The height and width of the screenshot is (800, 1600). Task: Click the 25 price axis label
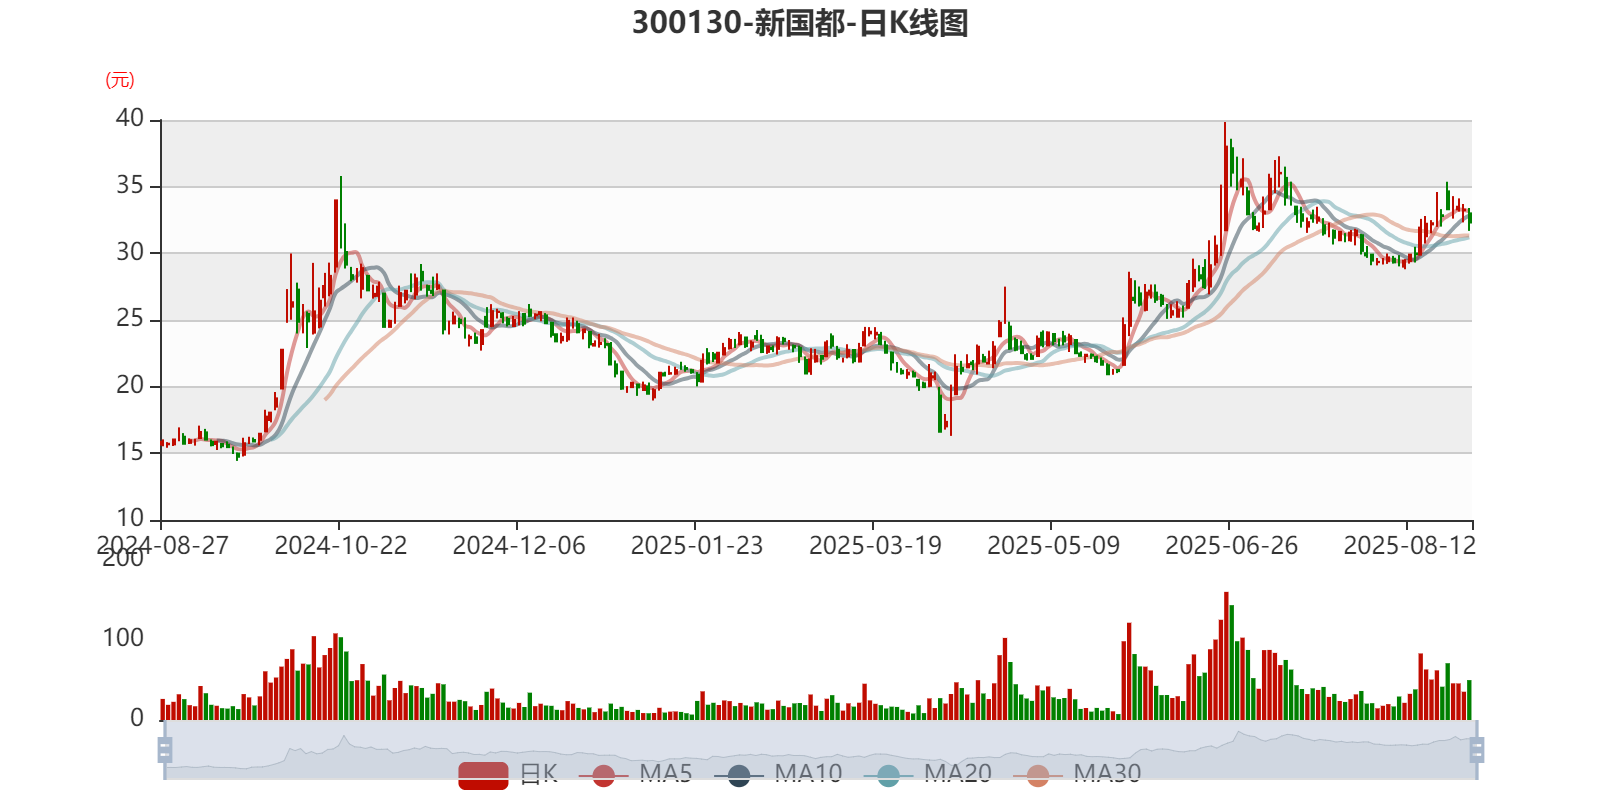pyautogui.click(x=130, y=318)
